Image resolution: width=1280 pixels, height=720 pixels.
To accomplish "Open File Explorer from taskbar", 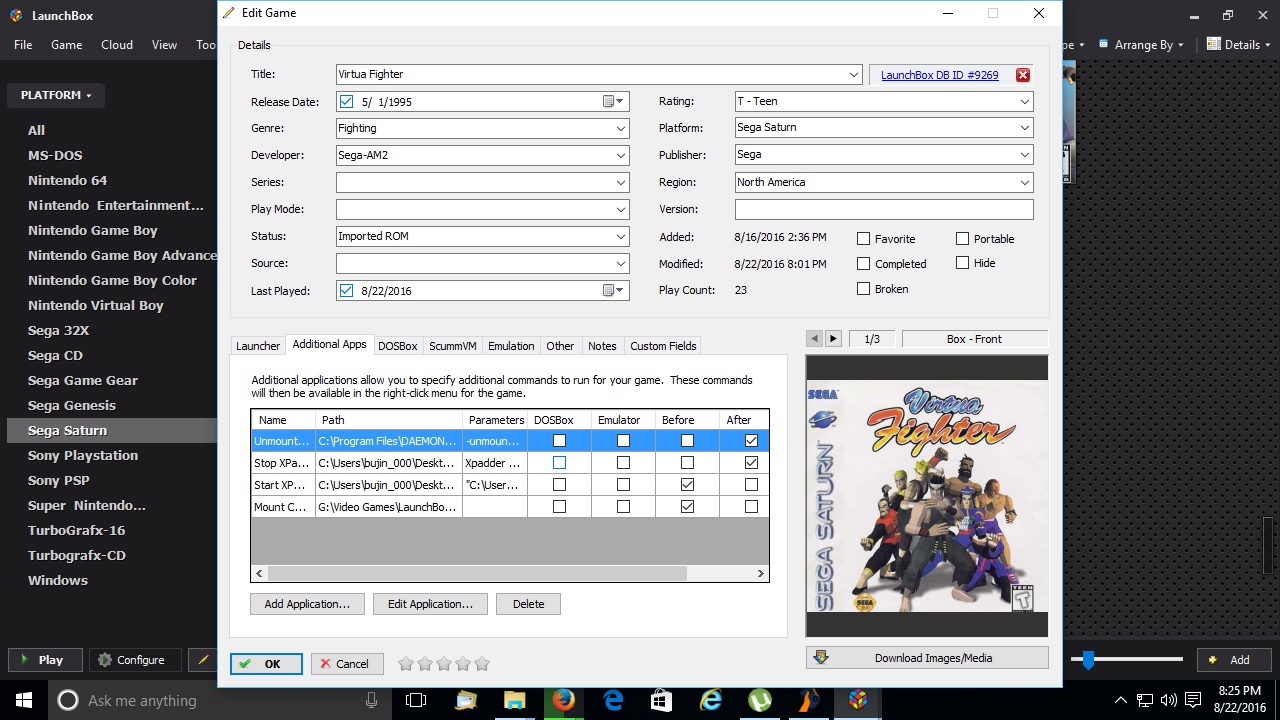I will pyautogui.click(x=515, y=700).
